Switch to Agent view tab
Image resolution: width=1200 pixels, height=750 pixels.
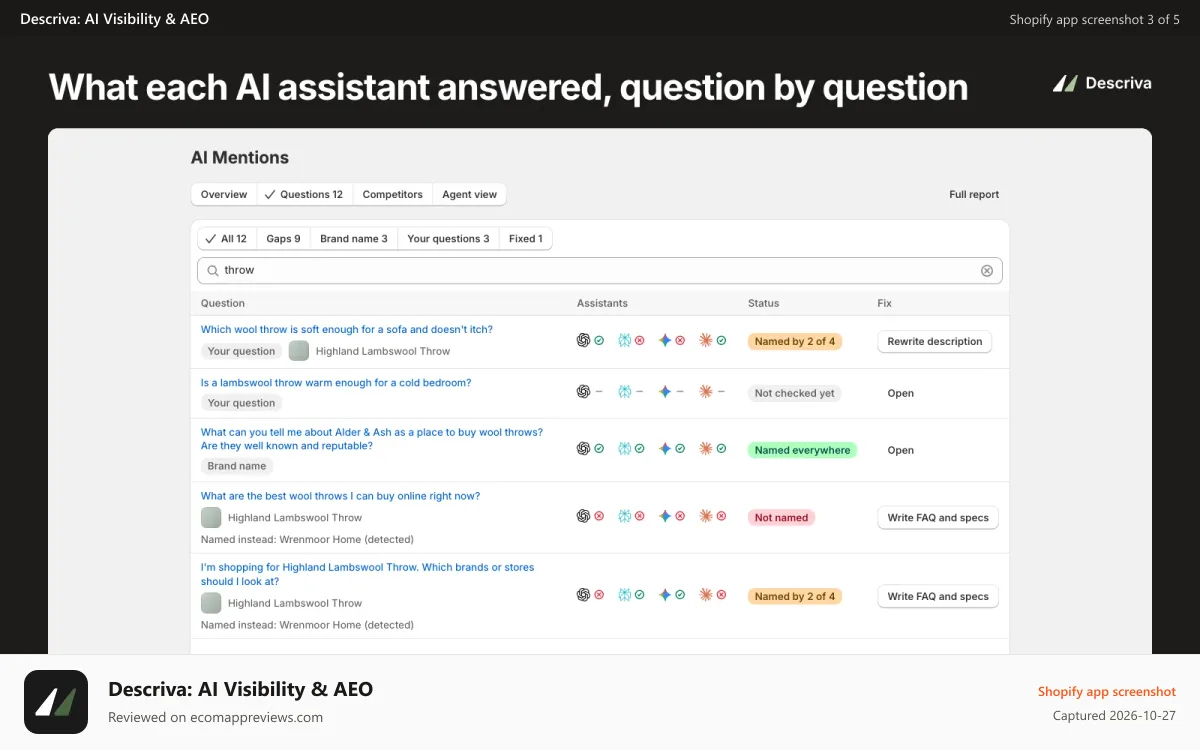tap(469, 194)
